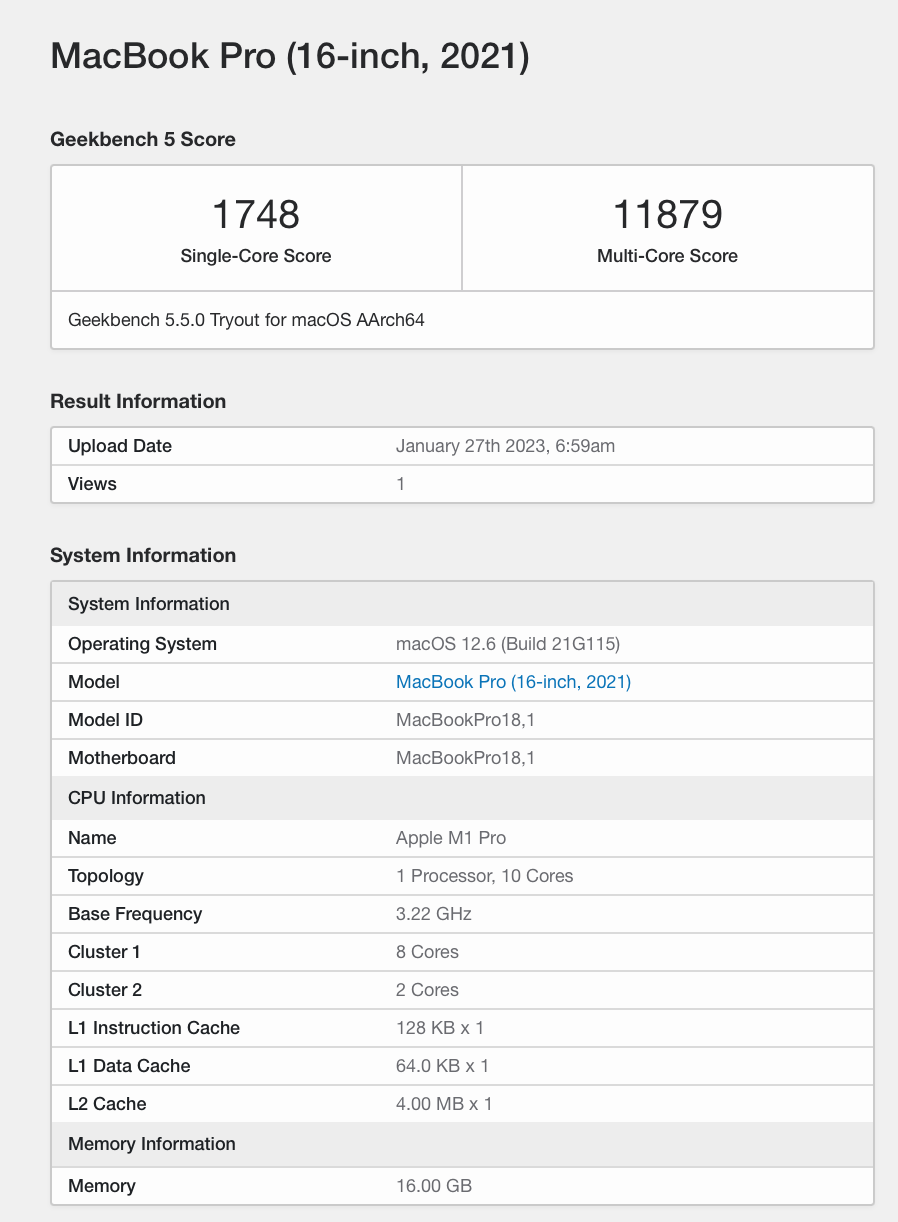Click the Model row label

coord(94,682)
